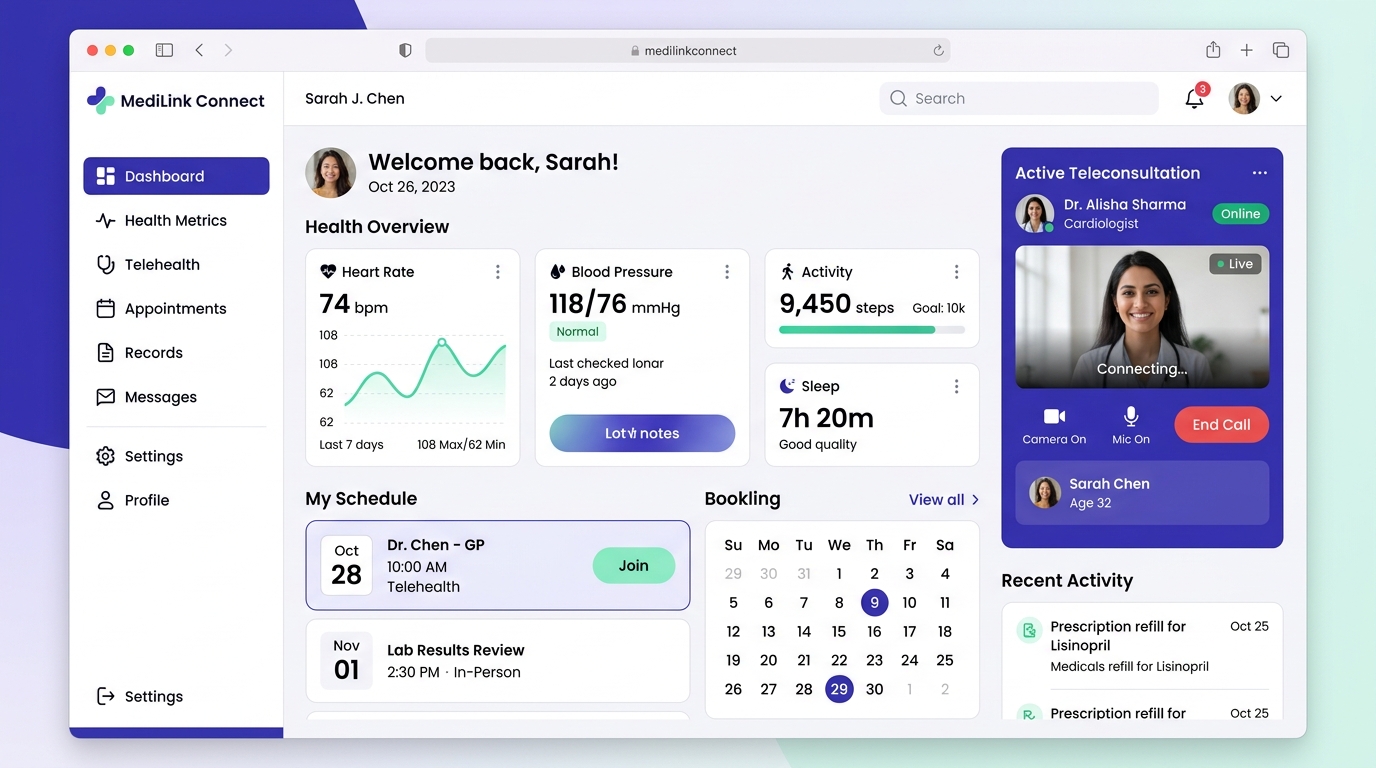Image resolution: width=1376 pixels, height=768 pixels.
Task: Open Blood Pressure card options menu
Action: pyautogui.click(x=727, y=272)
